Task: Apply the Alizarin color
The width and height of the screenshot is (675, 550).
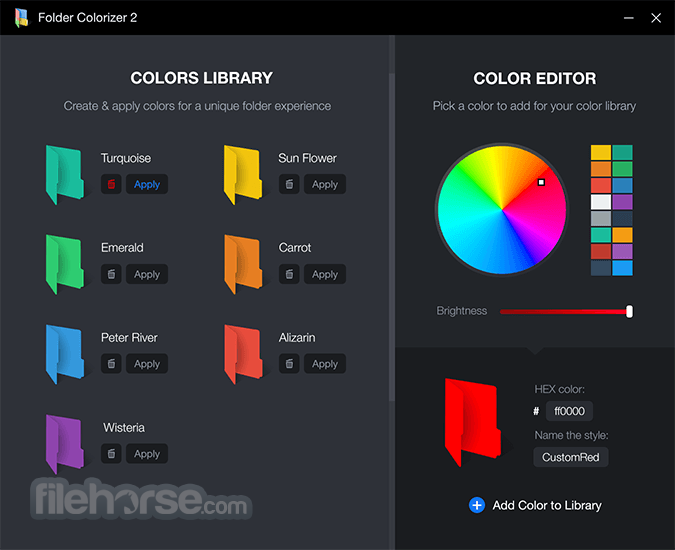Action: 325,364
